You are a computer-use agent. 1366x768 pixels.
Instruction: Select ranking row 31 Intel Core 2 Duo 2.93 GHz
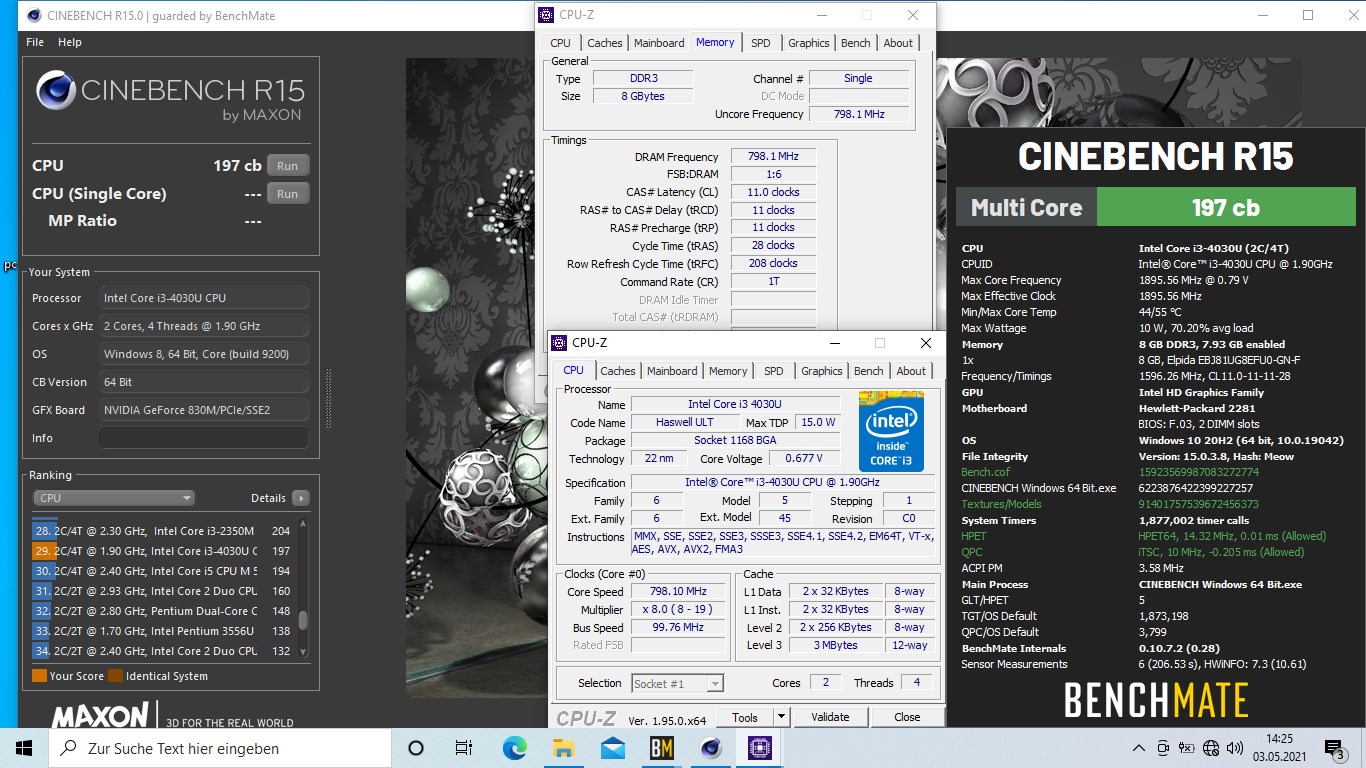(x=164, y=591)
